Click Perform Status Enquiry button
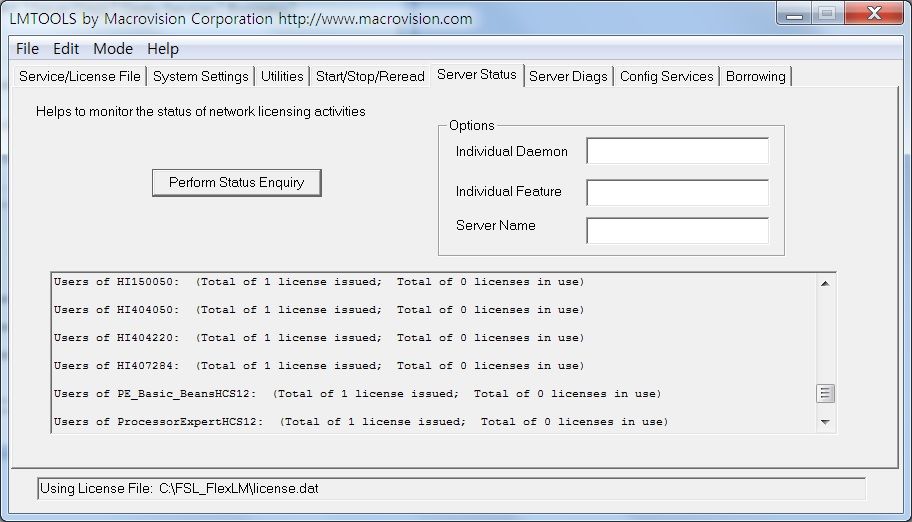912x522 pixels. [x=237, y=183]
